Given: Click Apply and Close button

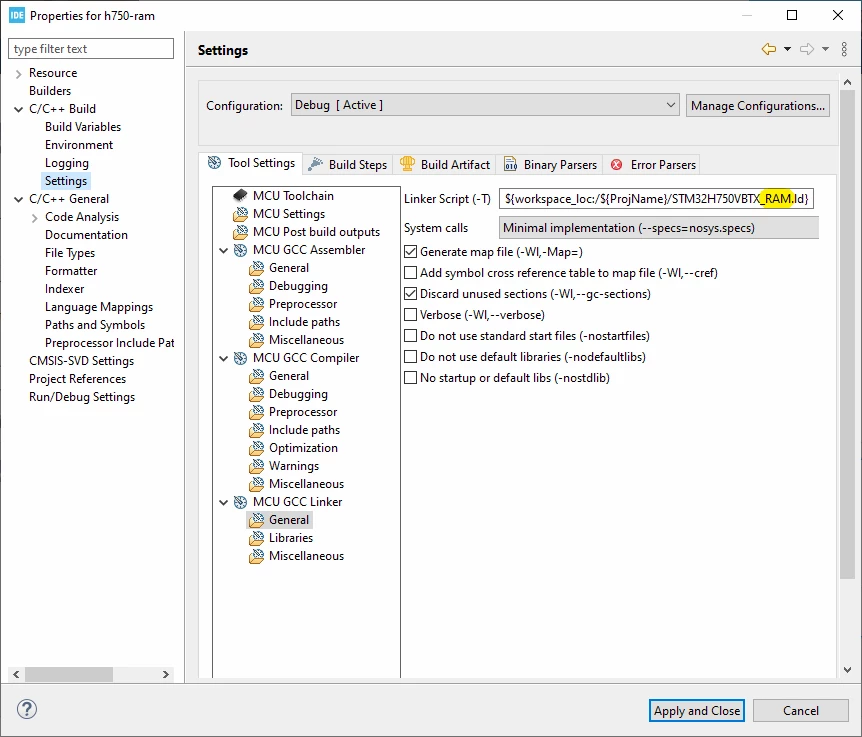Looking at the screenshot, I should pos(697,711).
